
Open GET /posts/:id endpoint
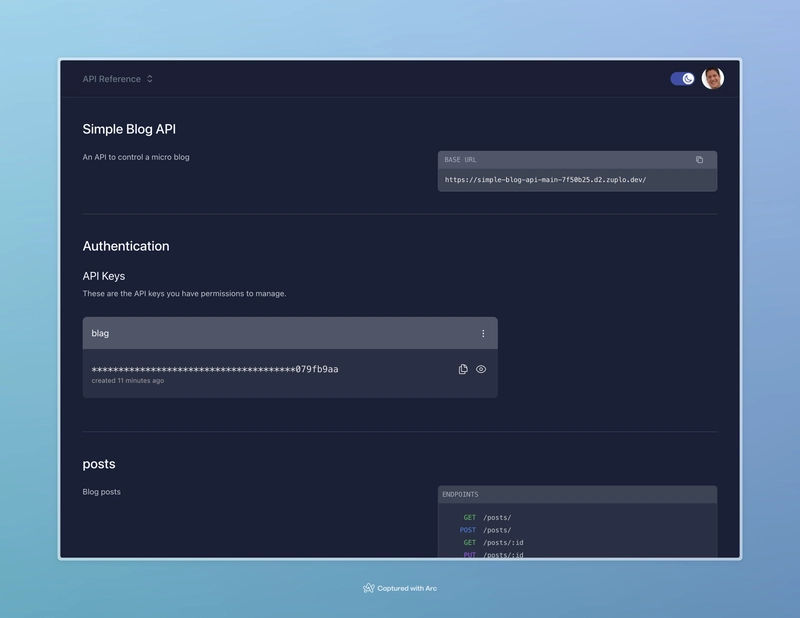coord(493,542)
